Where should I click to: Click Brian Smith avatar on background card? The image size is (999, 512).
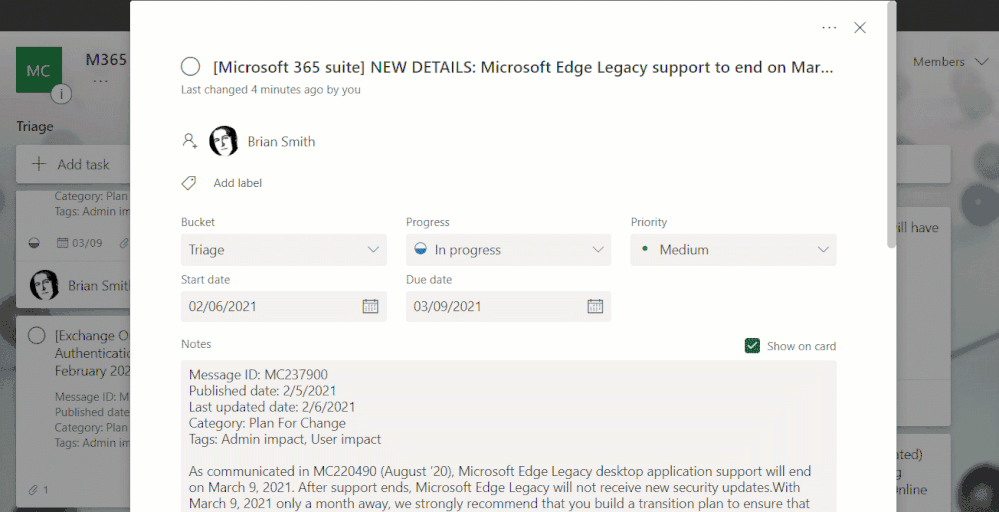(44, 285)
